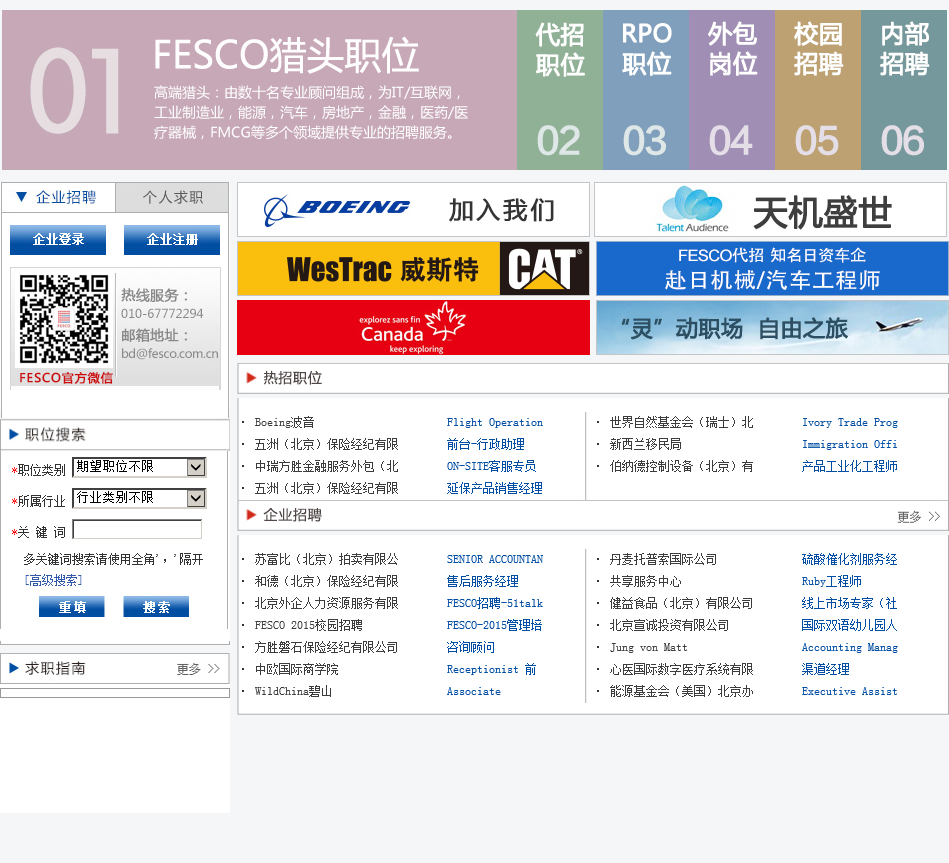Click the blue arrow beside 求职指南

(14, 668)
